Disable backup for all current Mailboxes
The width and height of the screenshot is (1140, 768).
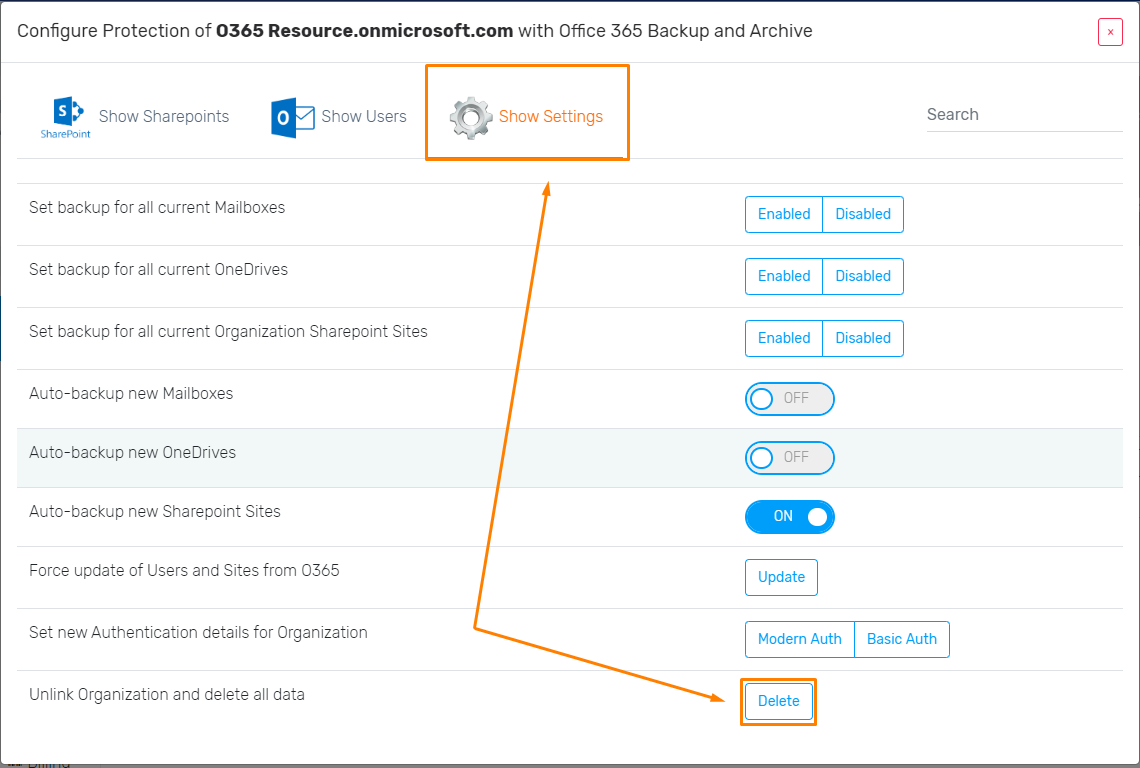863,215
